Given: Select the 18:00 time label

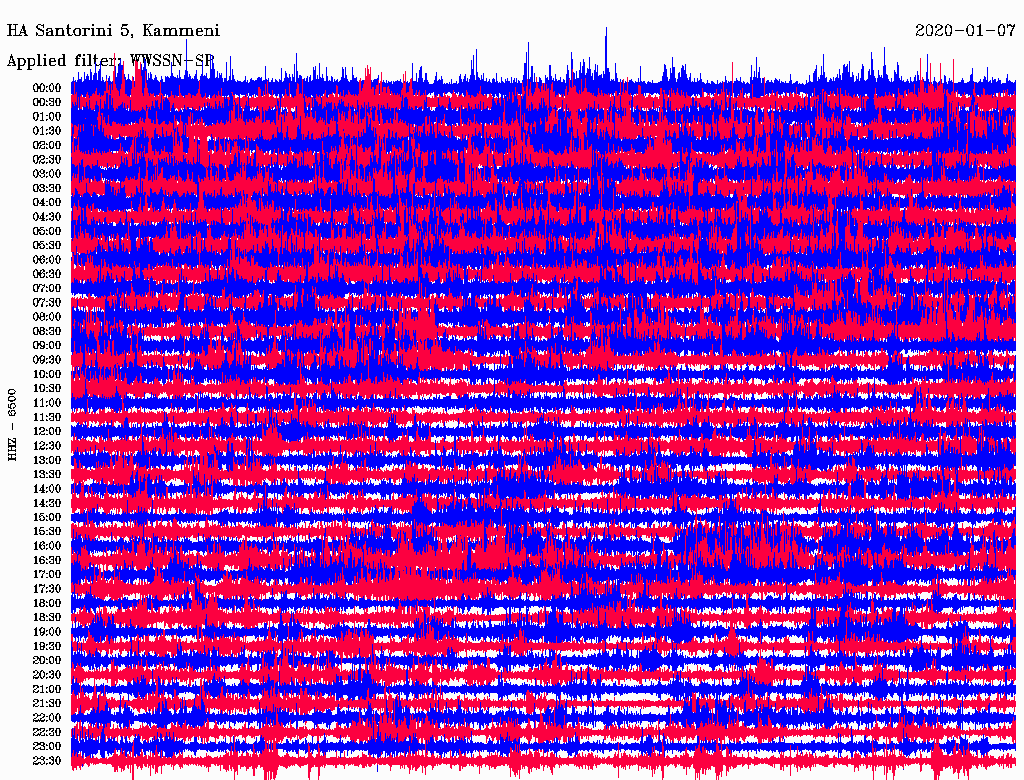Looking at the screenshot, I should pos(47,604).
